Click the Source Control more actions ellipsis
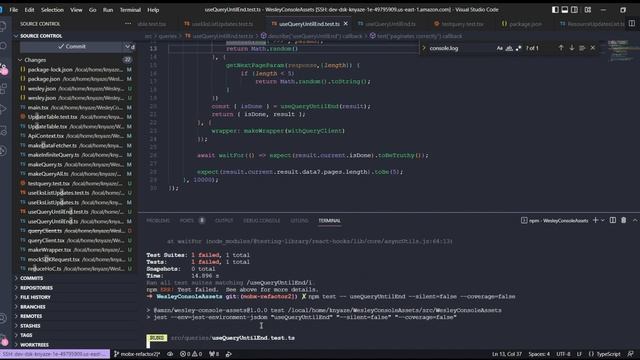Viewport: 640px width, 360px height. 128,24
